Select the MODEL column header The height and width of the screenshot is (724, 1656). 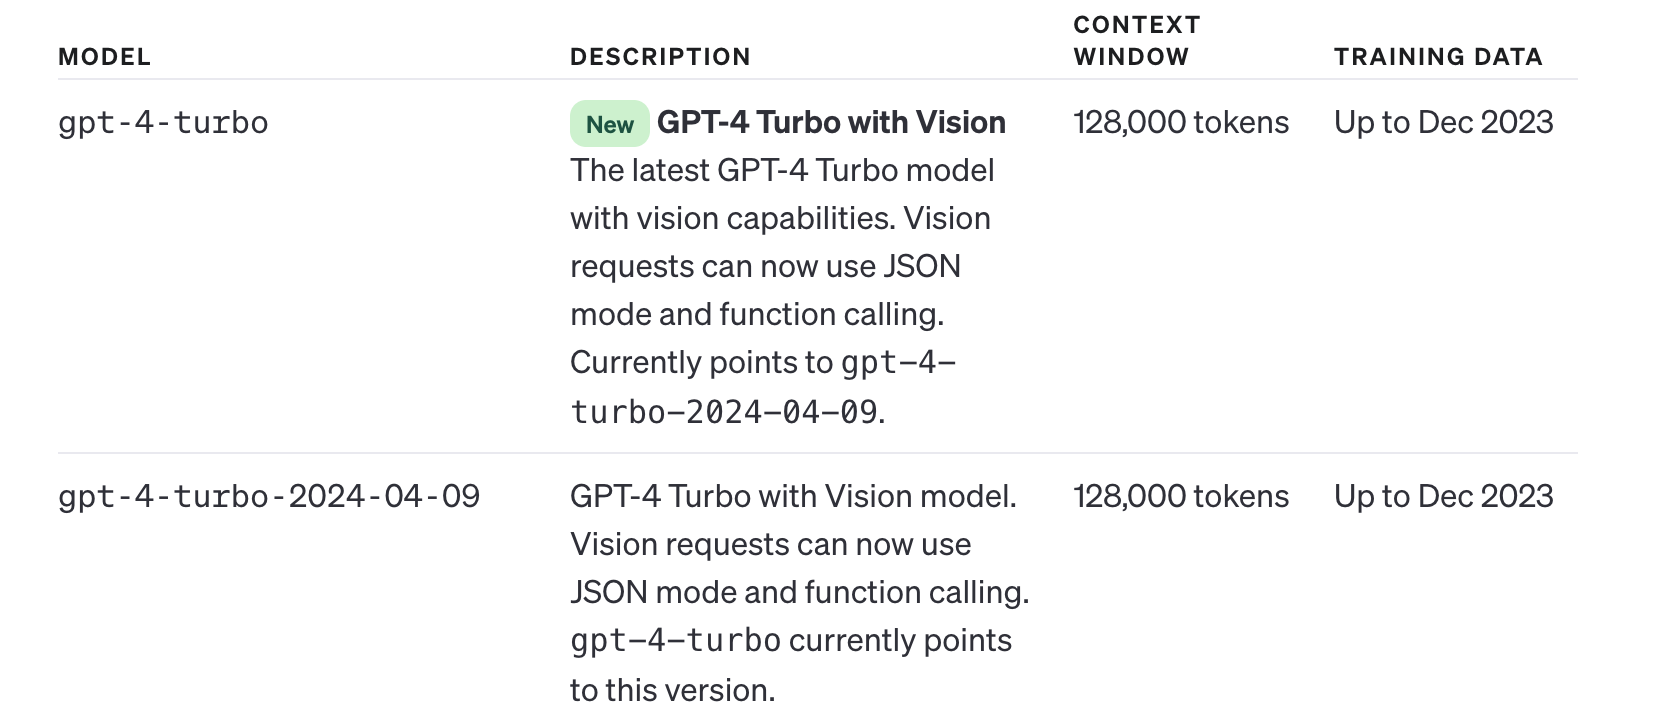click(x=105, y=57)
